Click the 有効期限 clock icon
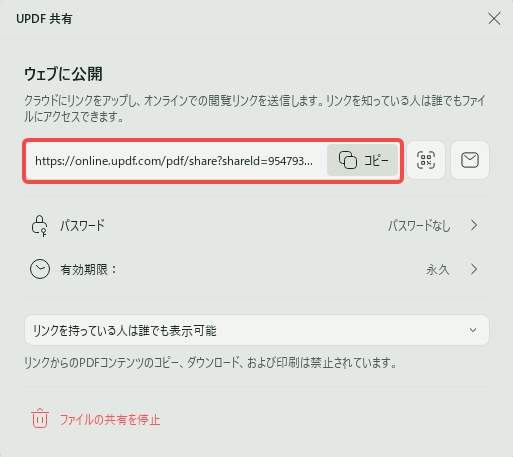Screen dimensions: 513x457 (40, 269)
